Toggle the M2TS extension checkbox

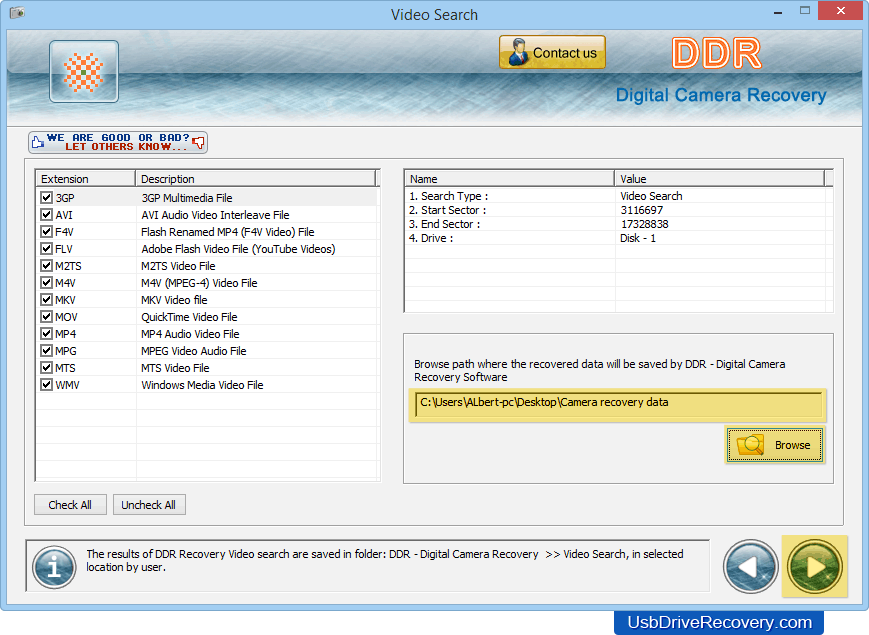click(47, 265)
